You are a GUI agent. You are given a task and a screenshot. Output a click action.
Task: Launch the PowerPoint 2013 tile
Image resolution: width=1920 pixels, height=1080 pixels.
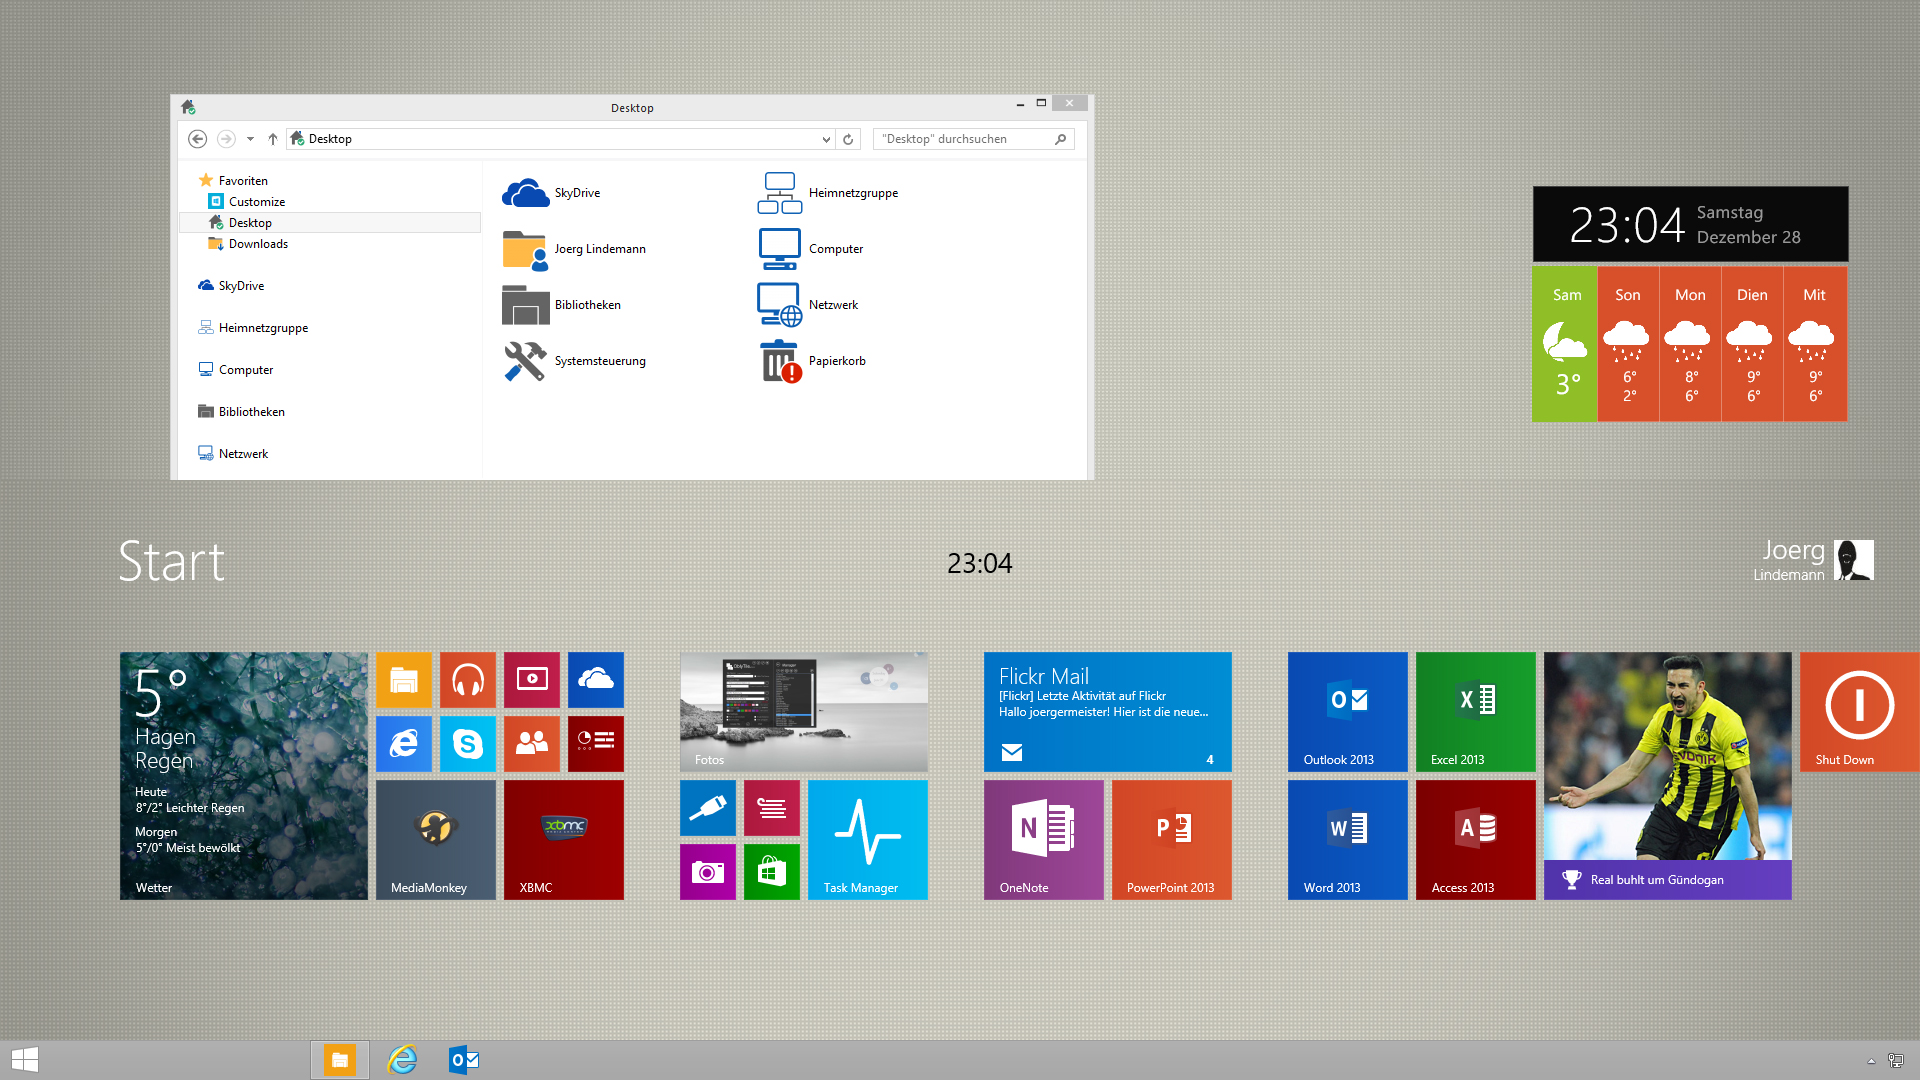click(x=1172, y=840)
